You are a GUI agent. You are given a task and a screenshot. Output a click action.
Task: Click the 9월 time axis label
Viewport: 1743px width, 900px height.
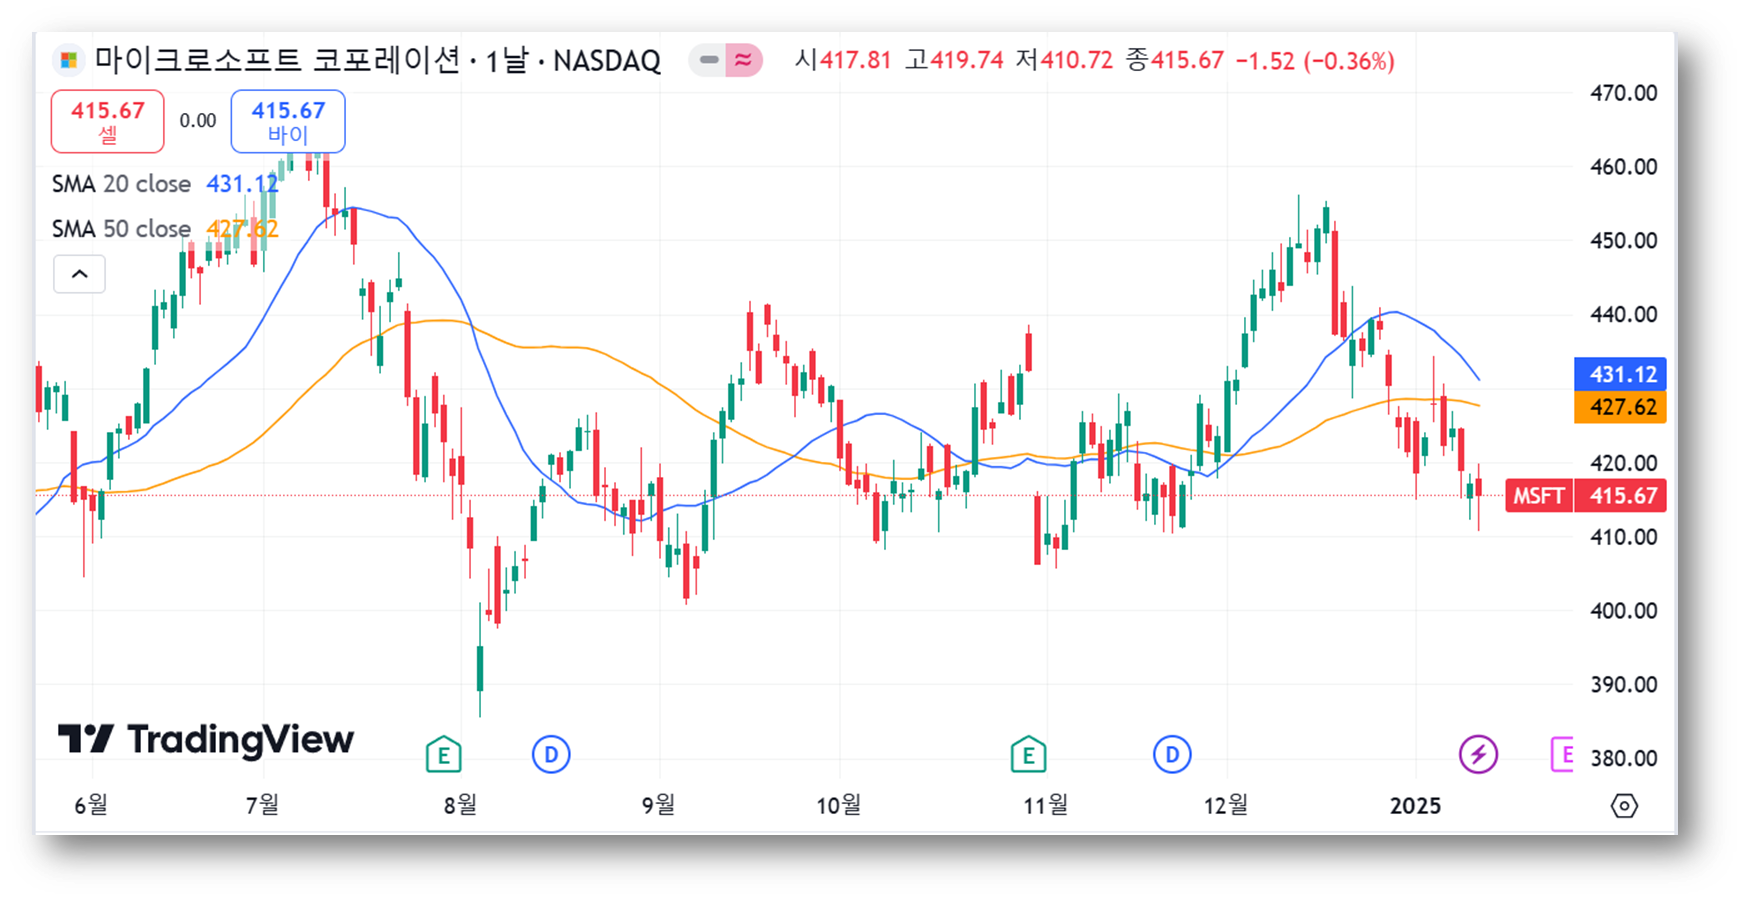click(x=659, y=805)
